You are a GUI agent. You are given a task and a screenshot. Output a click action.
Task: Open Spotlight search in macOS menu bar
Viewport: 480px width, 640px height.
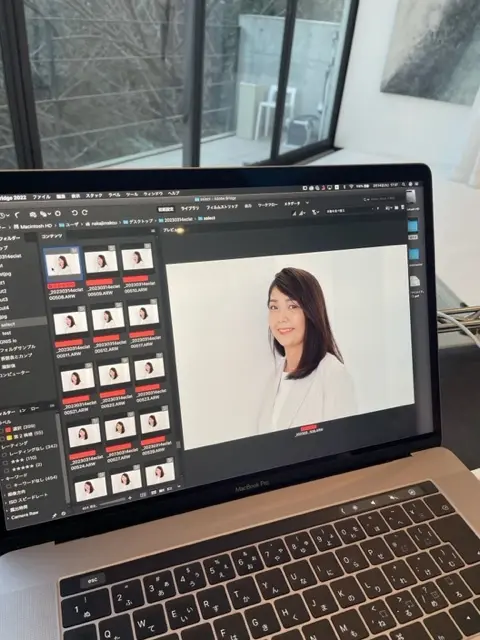(402, 185)
